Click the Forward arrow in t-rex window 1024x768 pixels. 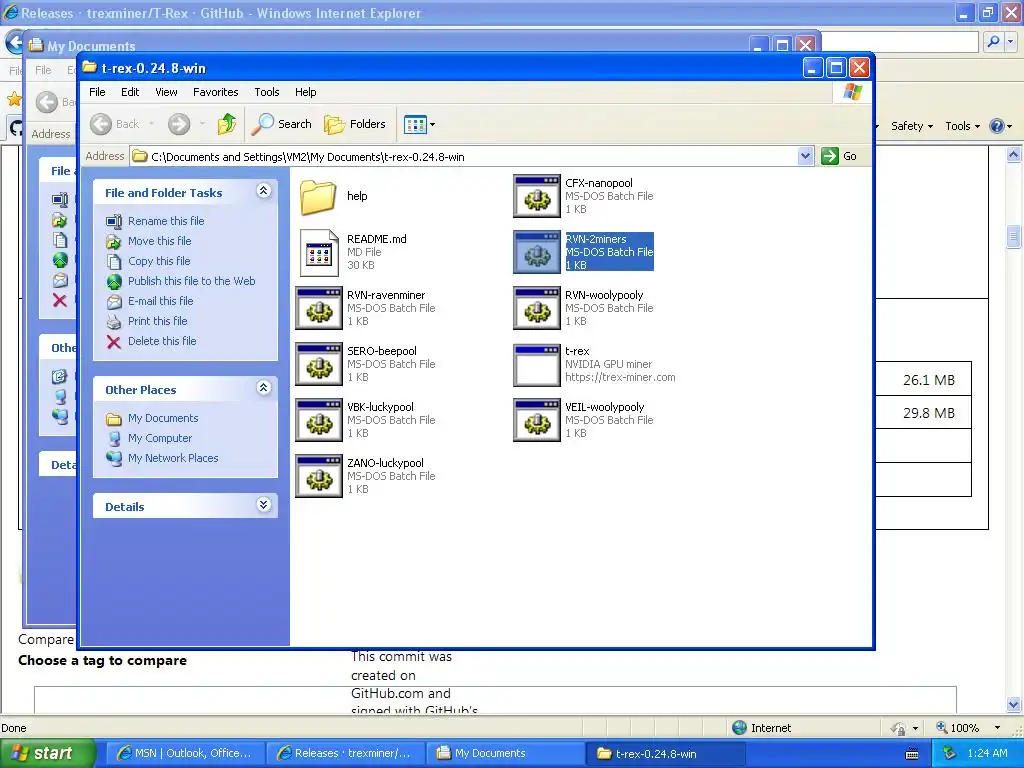click(x=178, y=123)
